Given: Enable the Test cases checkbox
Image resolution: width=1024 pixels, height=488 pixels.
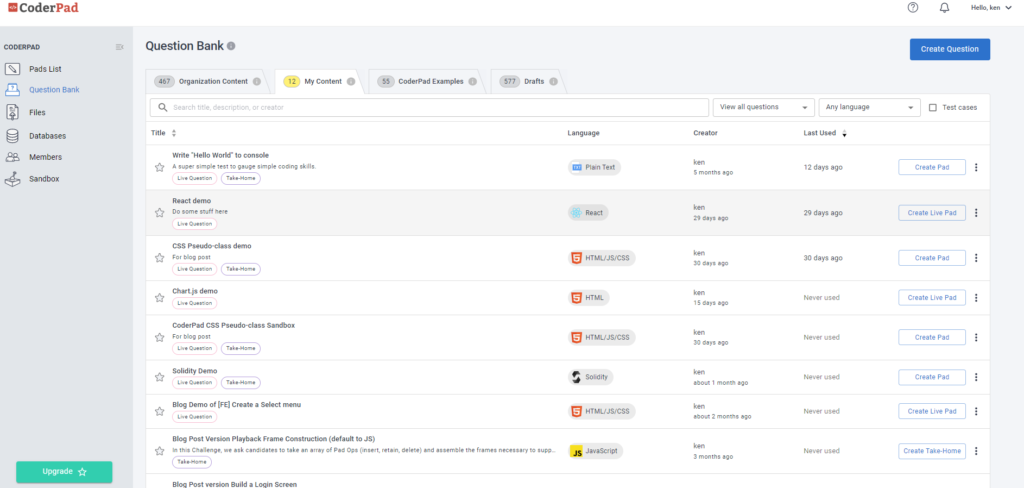Looking at the screenshot, I should pos(933,107).
